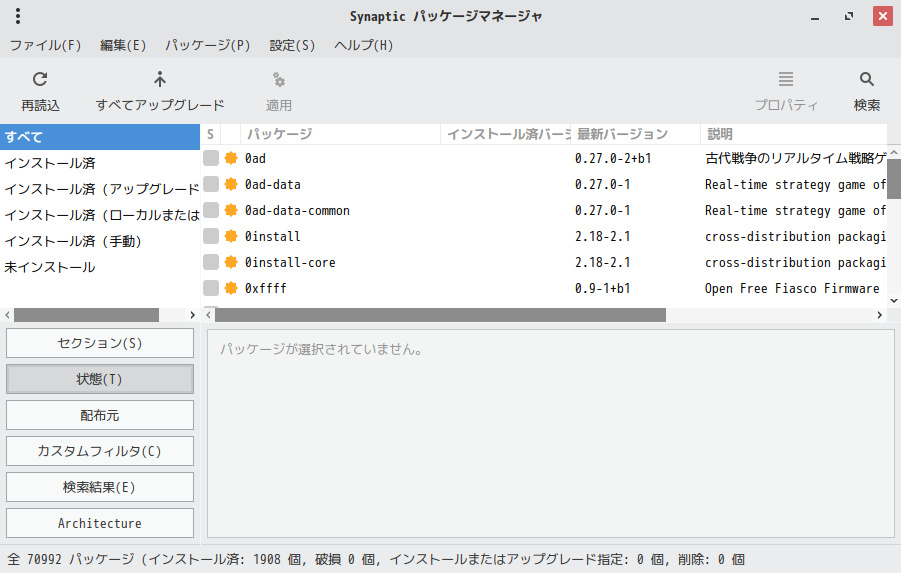Open the ファイル(F) menu
Screen dimensions: 901x573
45,45
